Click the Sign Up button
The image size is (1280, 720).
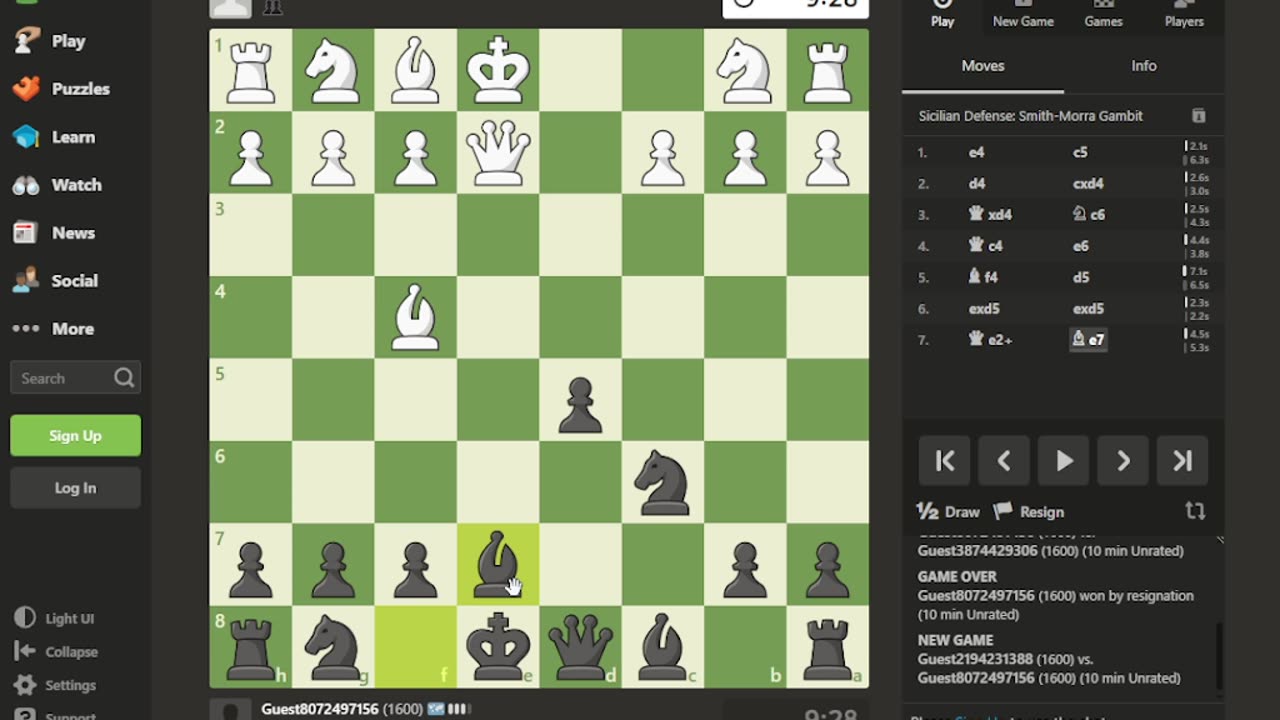[75, 436]
